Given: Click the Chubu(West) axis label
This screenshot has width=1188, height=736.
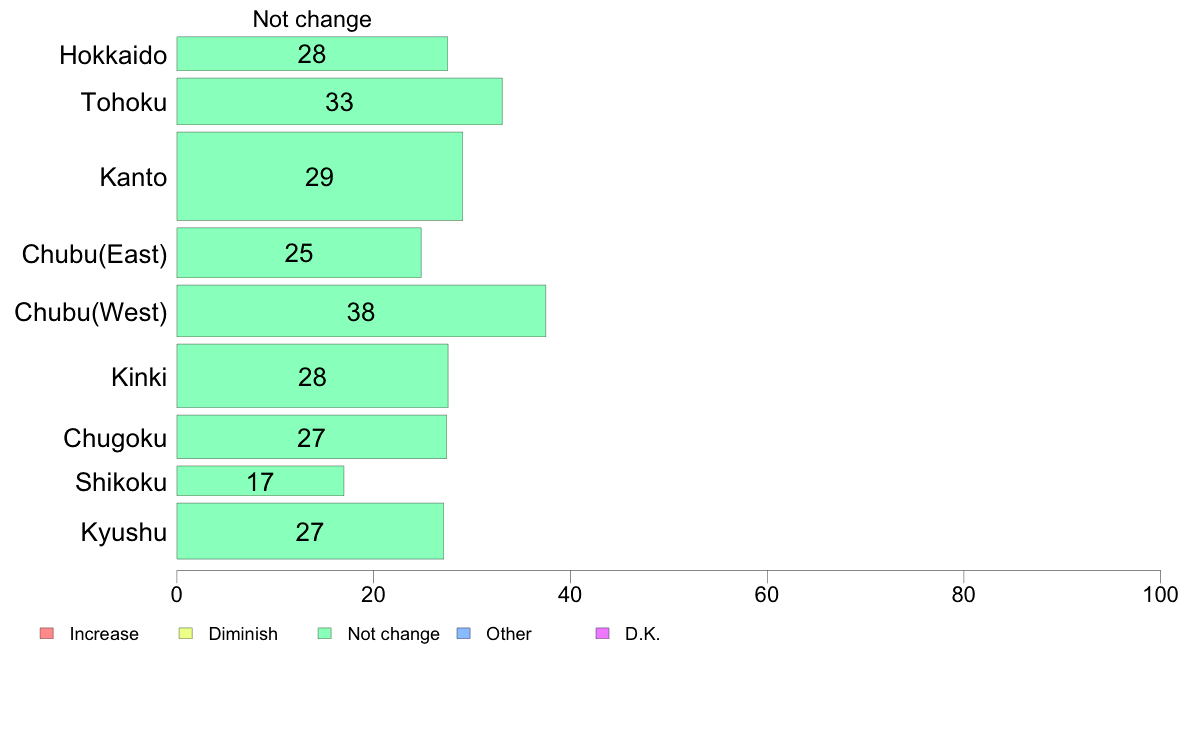Looking at the screenshot, I should [91, 312].
